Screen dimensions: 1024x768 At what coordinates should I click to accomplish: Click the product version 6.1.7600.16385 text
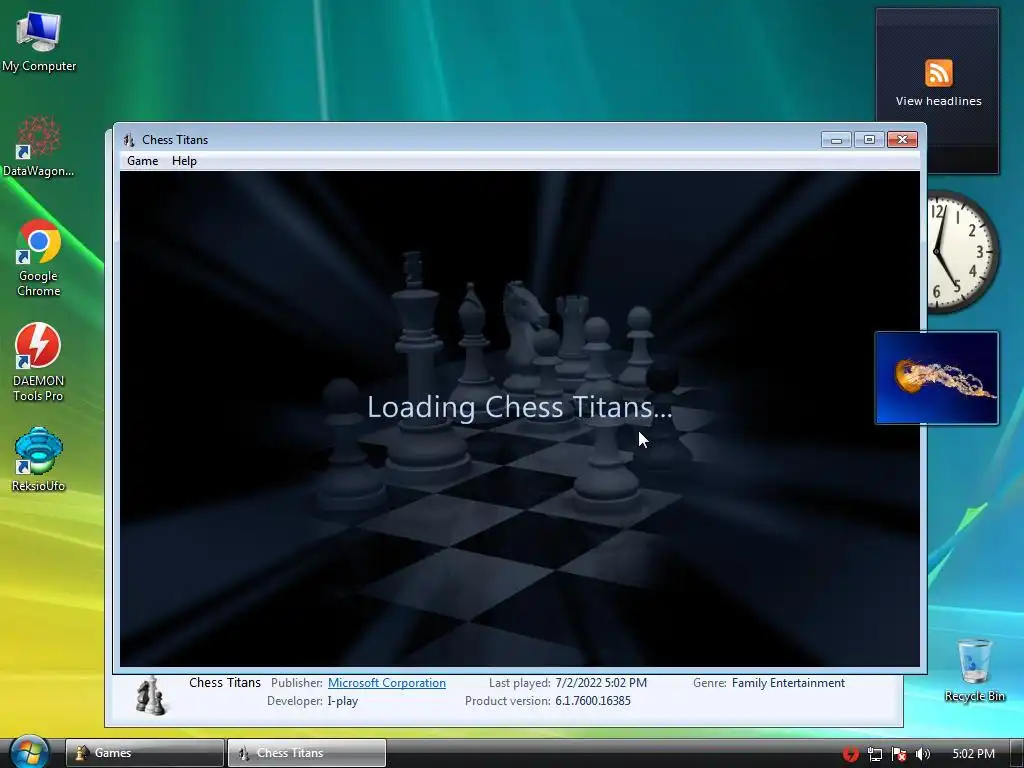pos(593,701)
